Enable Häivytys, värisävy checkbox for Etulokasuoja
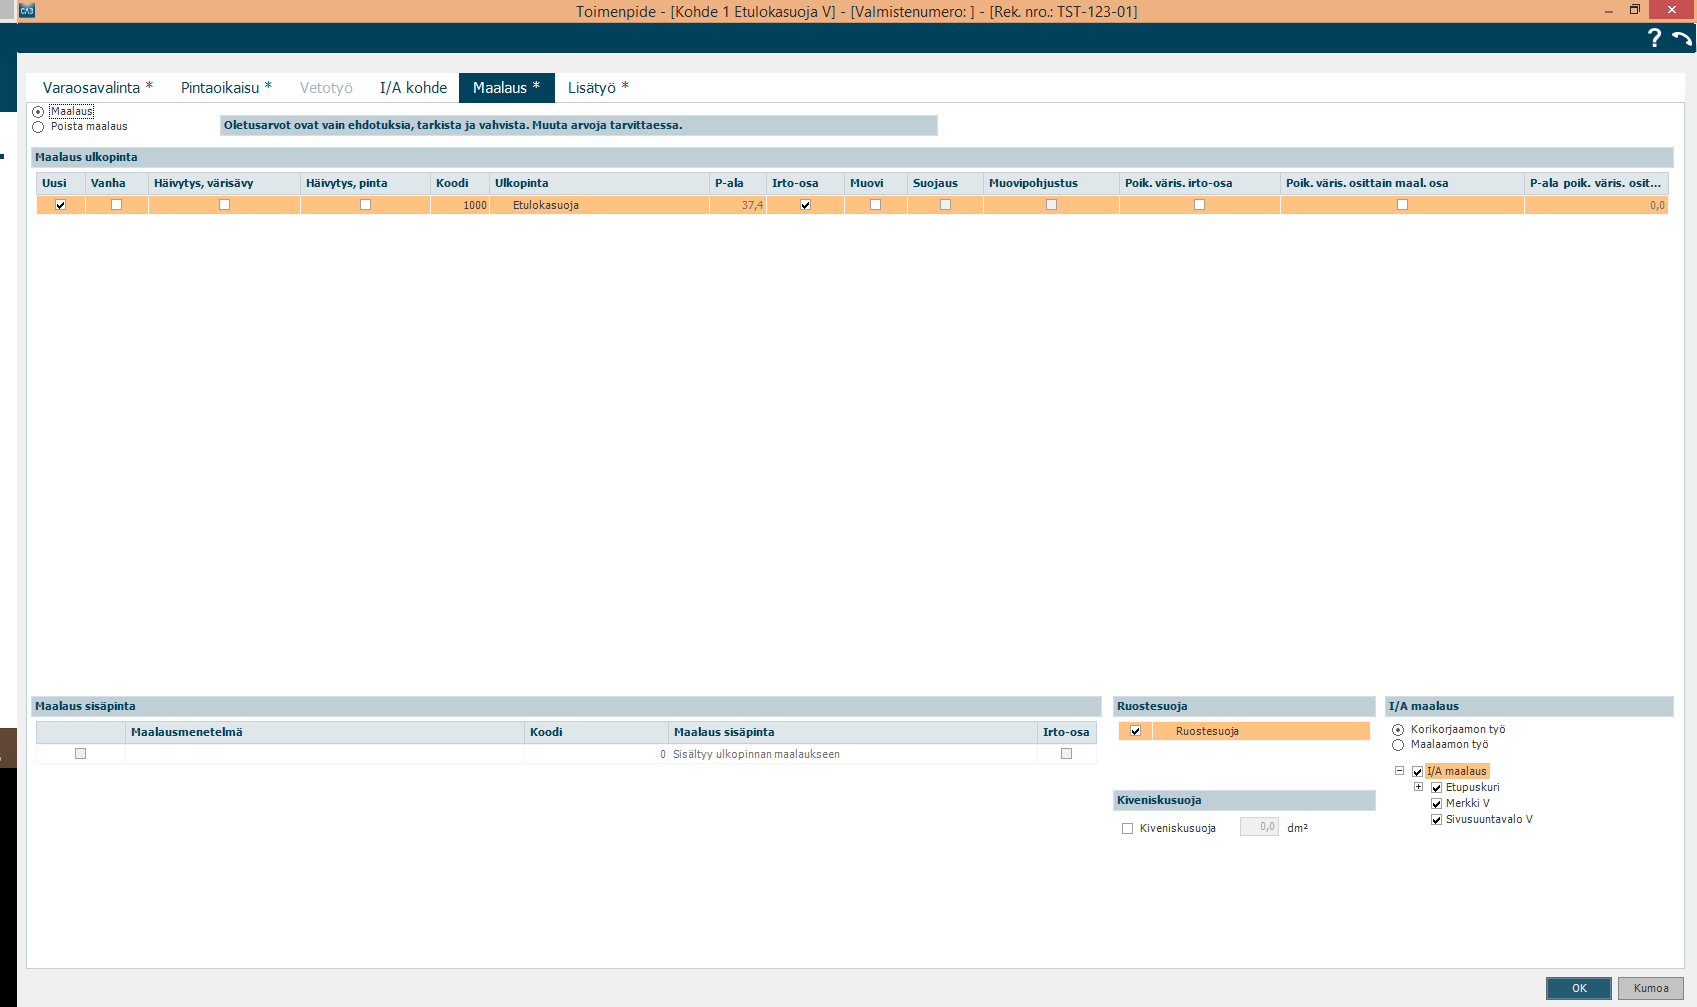 tap(224, 205)
